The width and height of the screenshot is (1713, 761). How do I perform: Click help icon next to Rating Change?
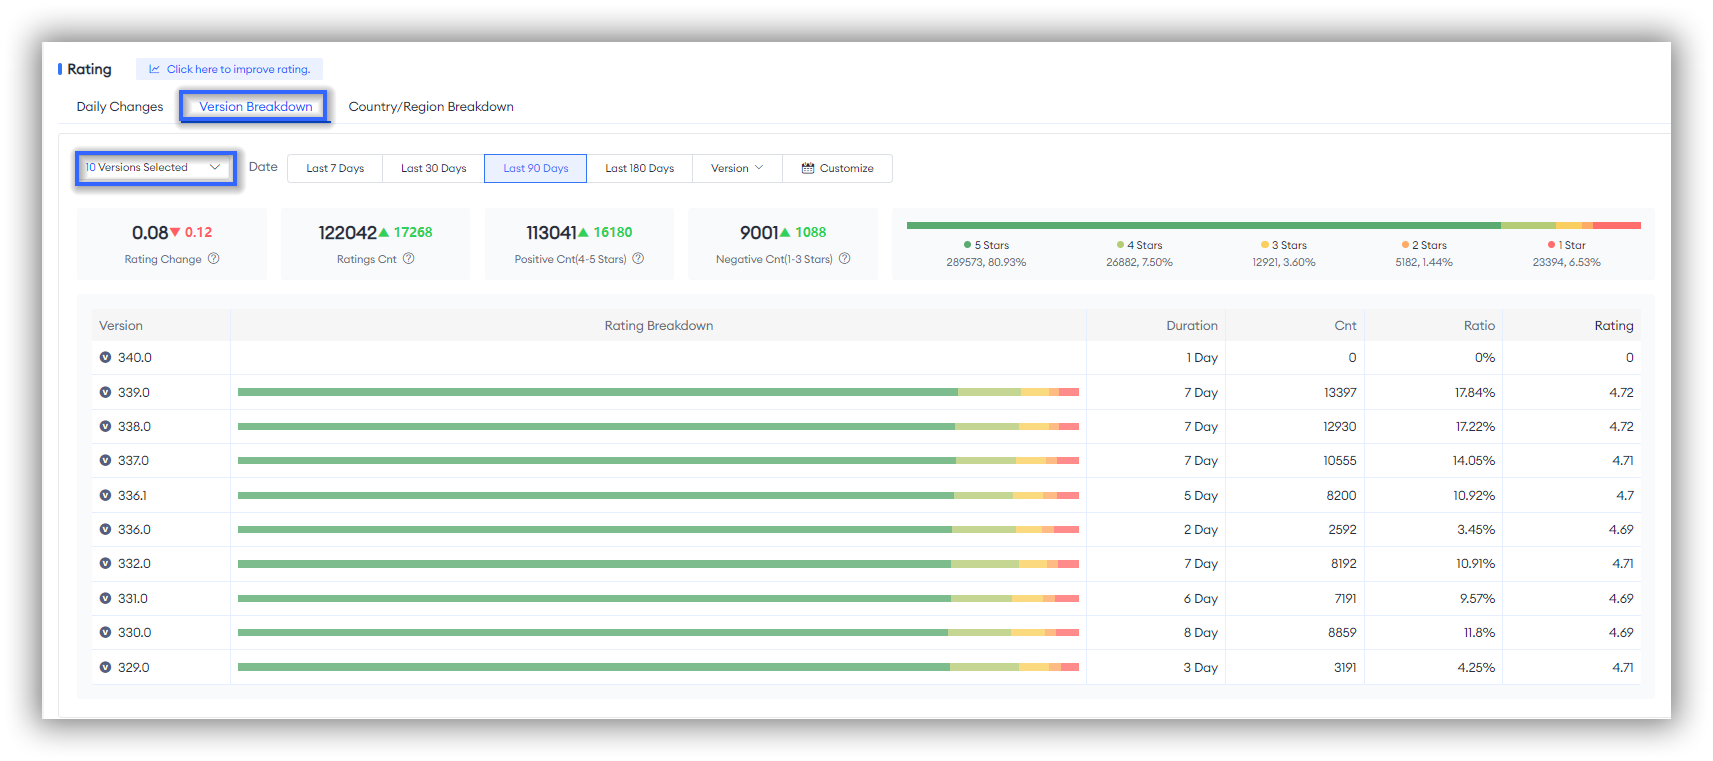tap(213, 259)
